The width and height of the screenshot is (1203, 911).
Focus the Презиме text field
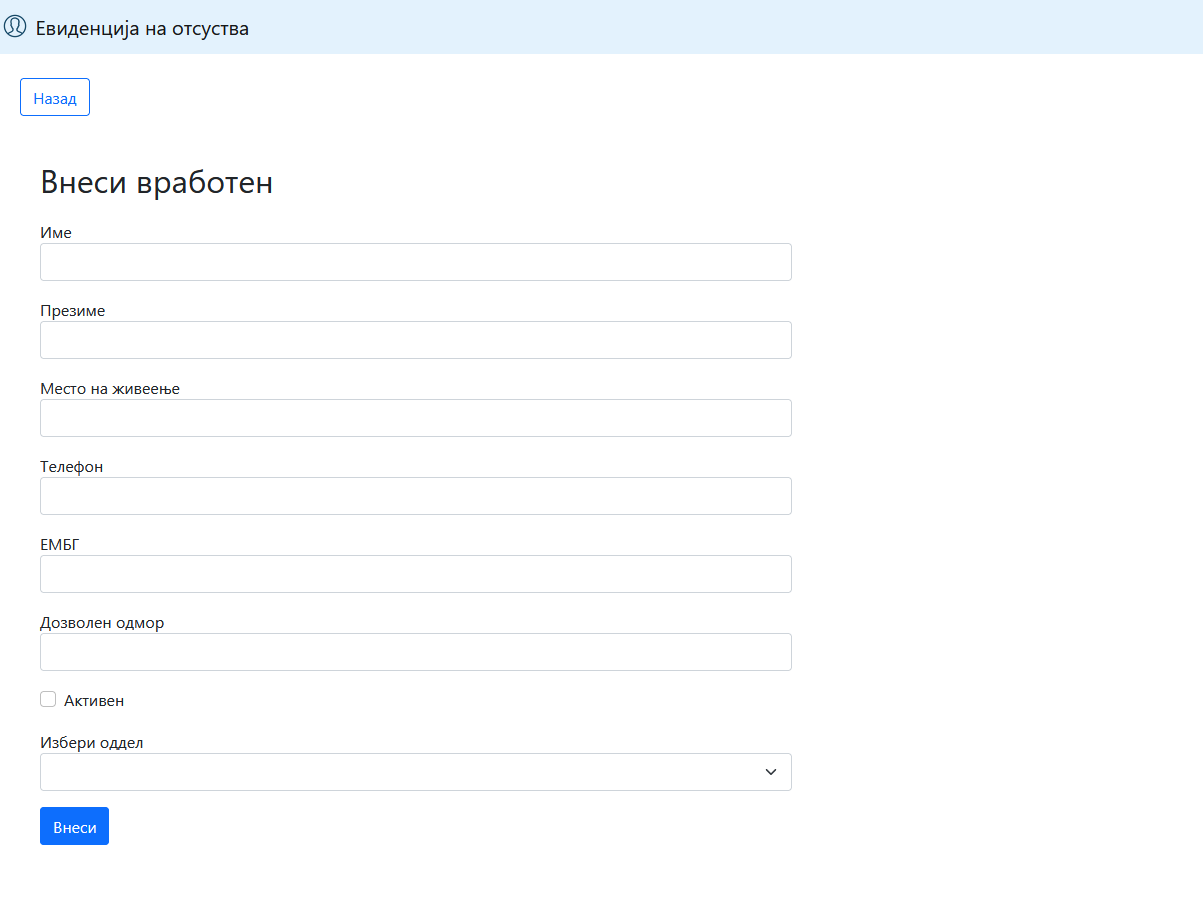[x=415, y=340]
